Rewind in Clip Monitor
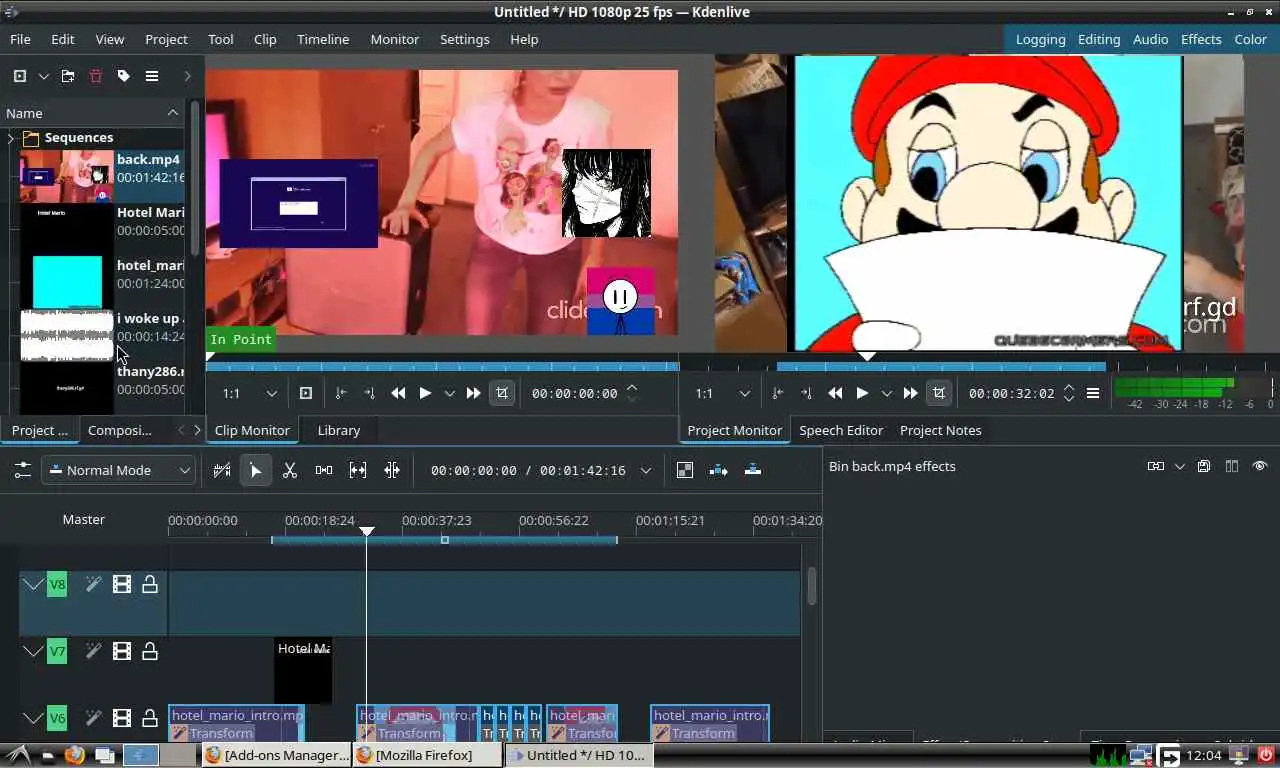 coord(398,393)
